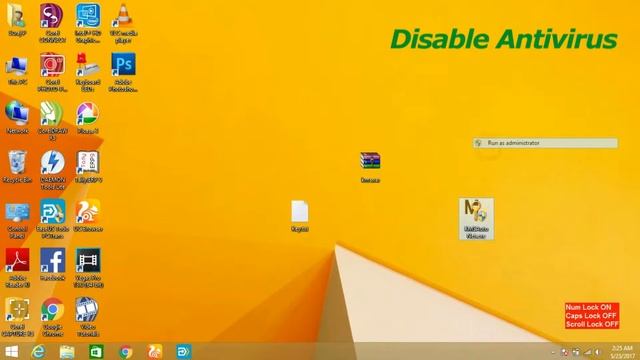This screenshot has height=360, width=640.
Task: Open the Windows Store taskbar icon
Action: point(96,351)
